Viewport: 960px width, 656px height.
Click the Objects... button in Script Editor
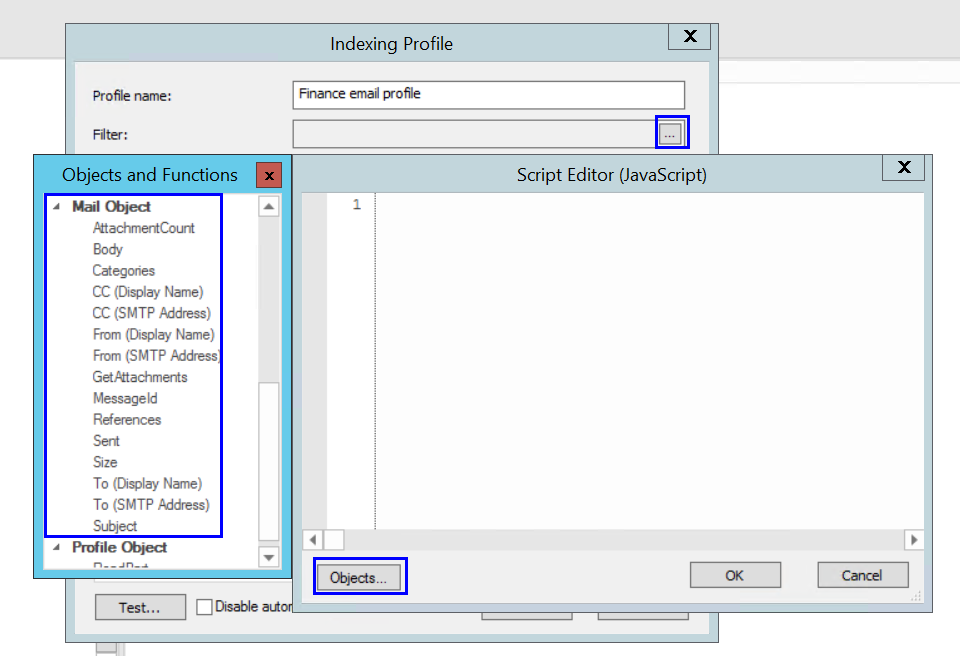359,575
